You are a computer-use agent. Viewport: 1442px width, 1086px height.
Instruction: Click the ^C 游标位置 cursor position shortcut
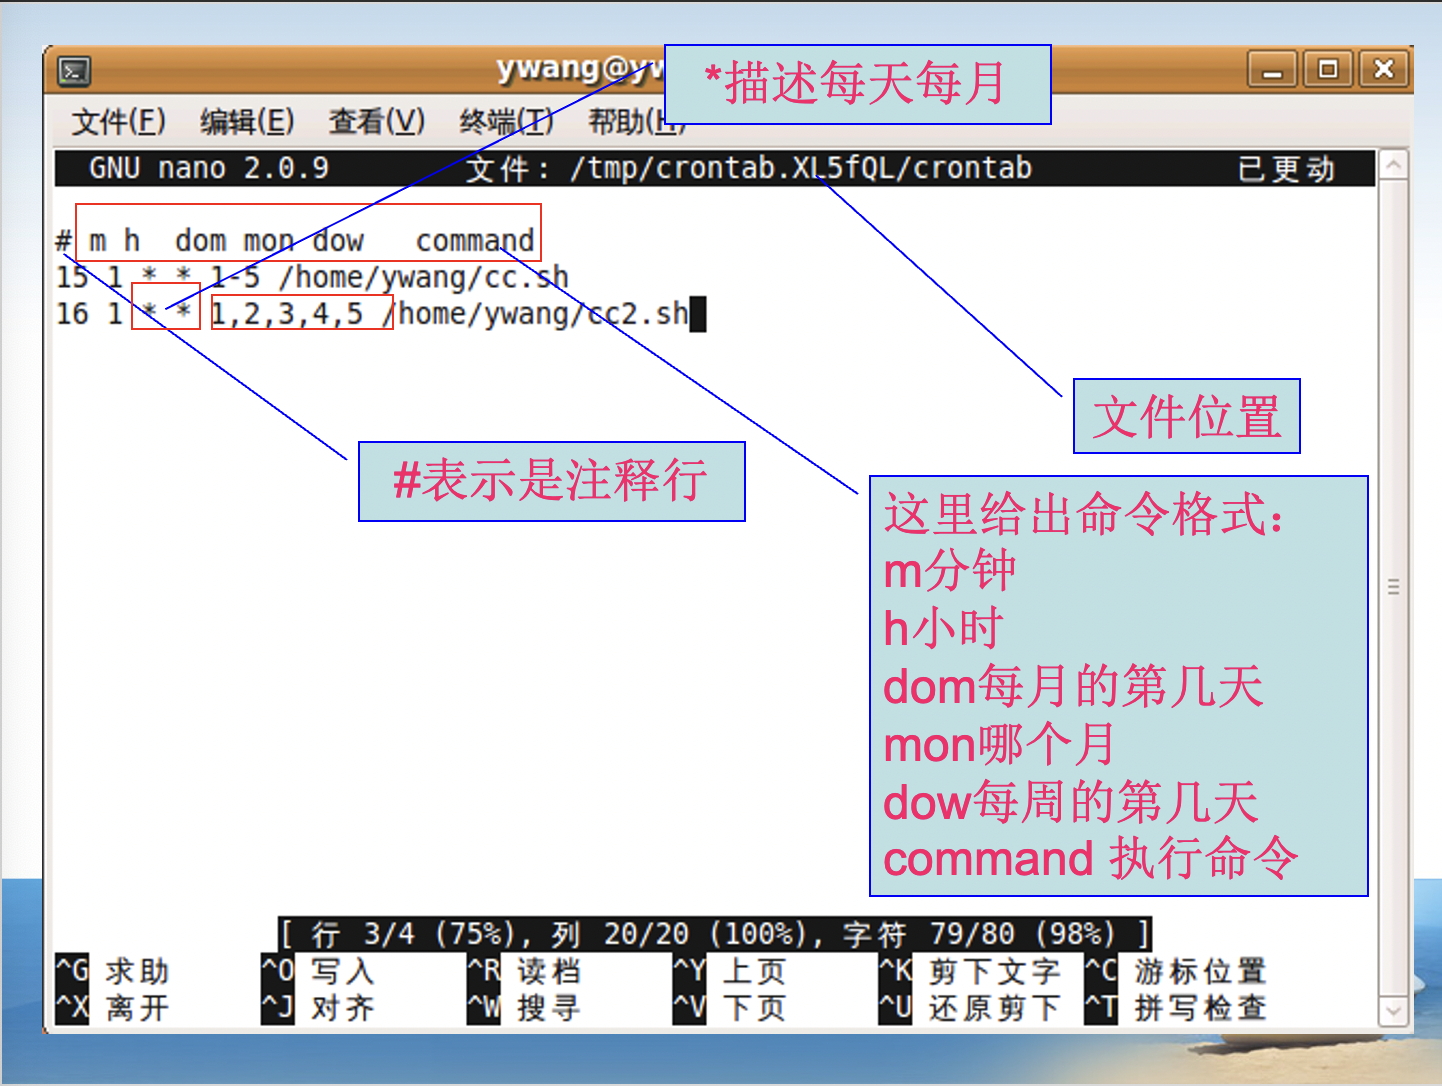click(1177, 971)
